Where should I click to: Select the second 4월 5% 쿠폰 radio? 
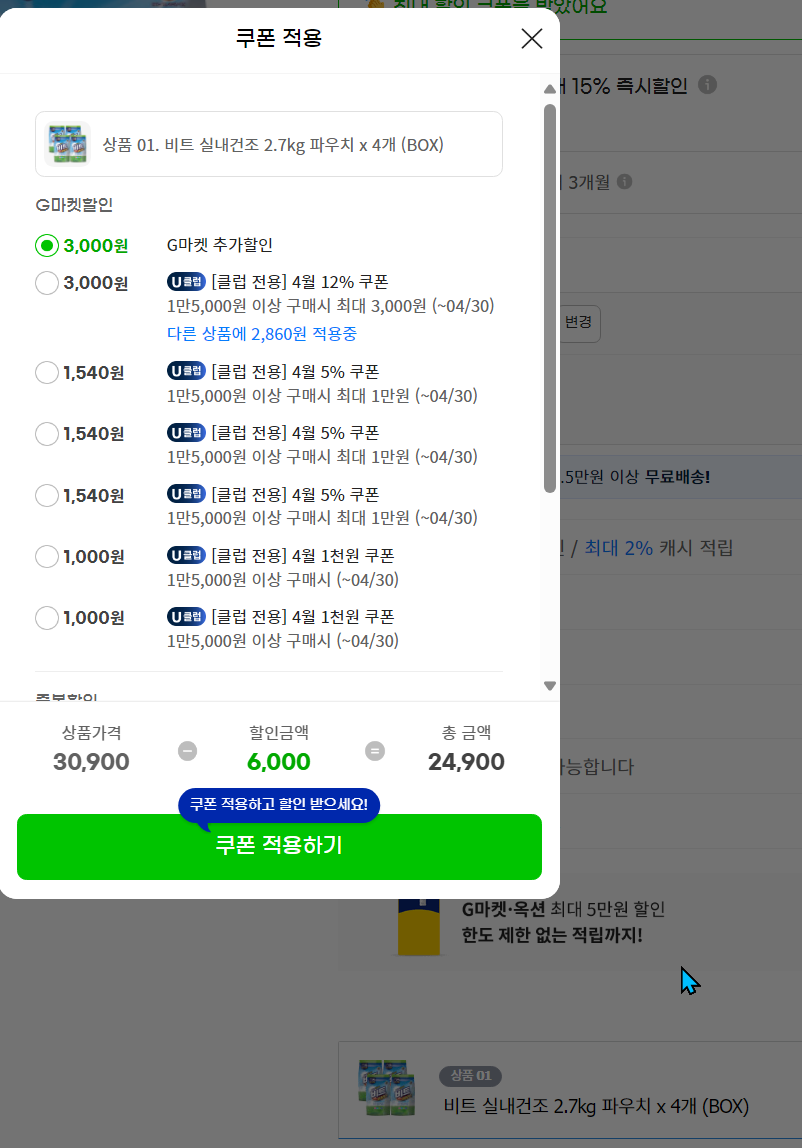pos(47,434)
